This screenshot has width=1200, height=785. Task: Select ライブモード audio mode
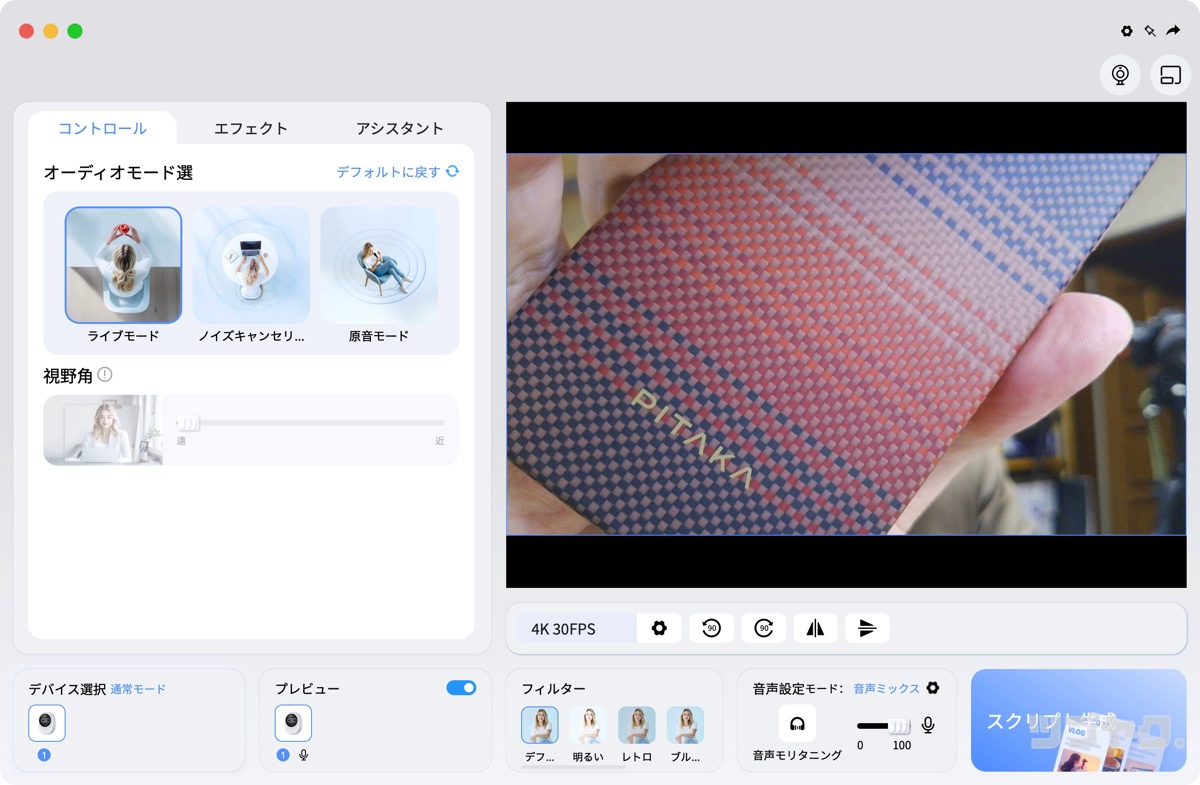point(123,265)
